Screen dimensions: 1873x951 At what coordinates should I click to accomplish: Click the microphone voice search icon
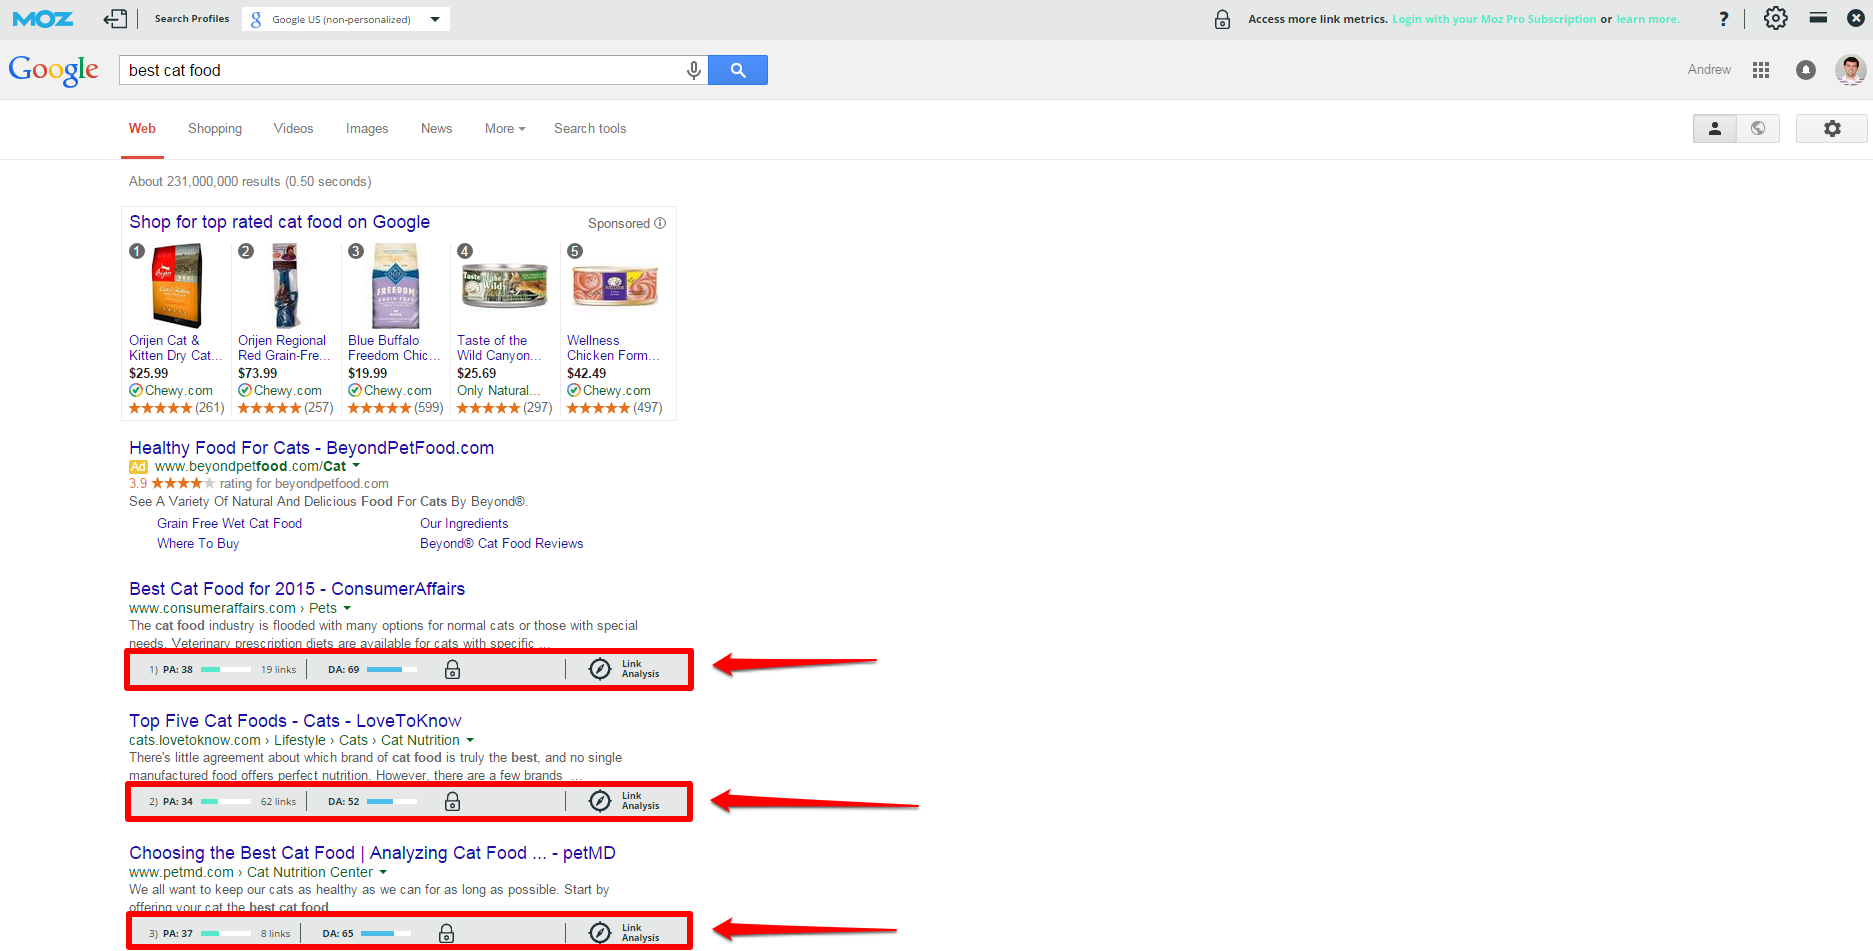pyautogui.click(x=693, y=70)
